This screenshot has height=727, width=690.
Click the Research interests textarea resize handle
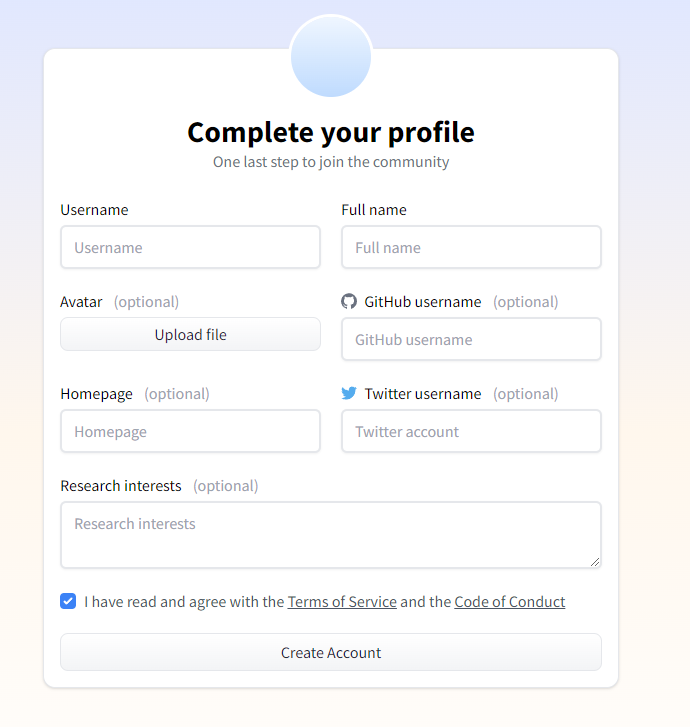pos(595,562)
